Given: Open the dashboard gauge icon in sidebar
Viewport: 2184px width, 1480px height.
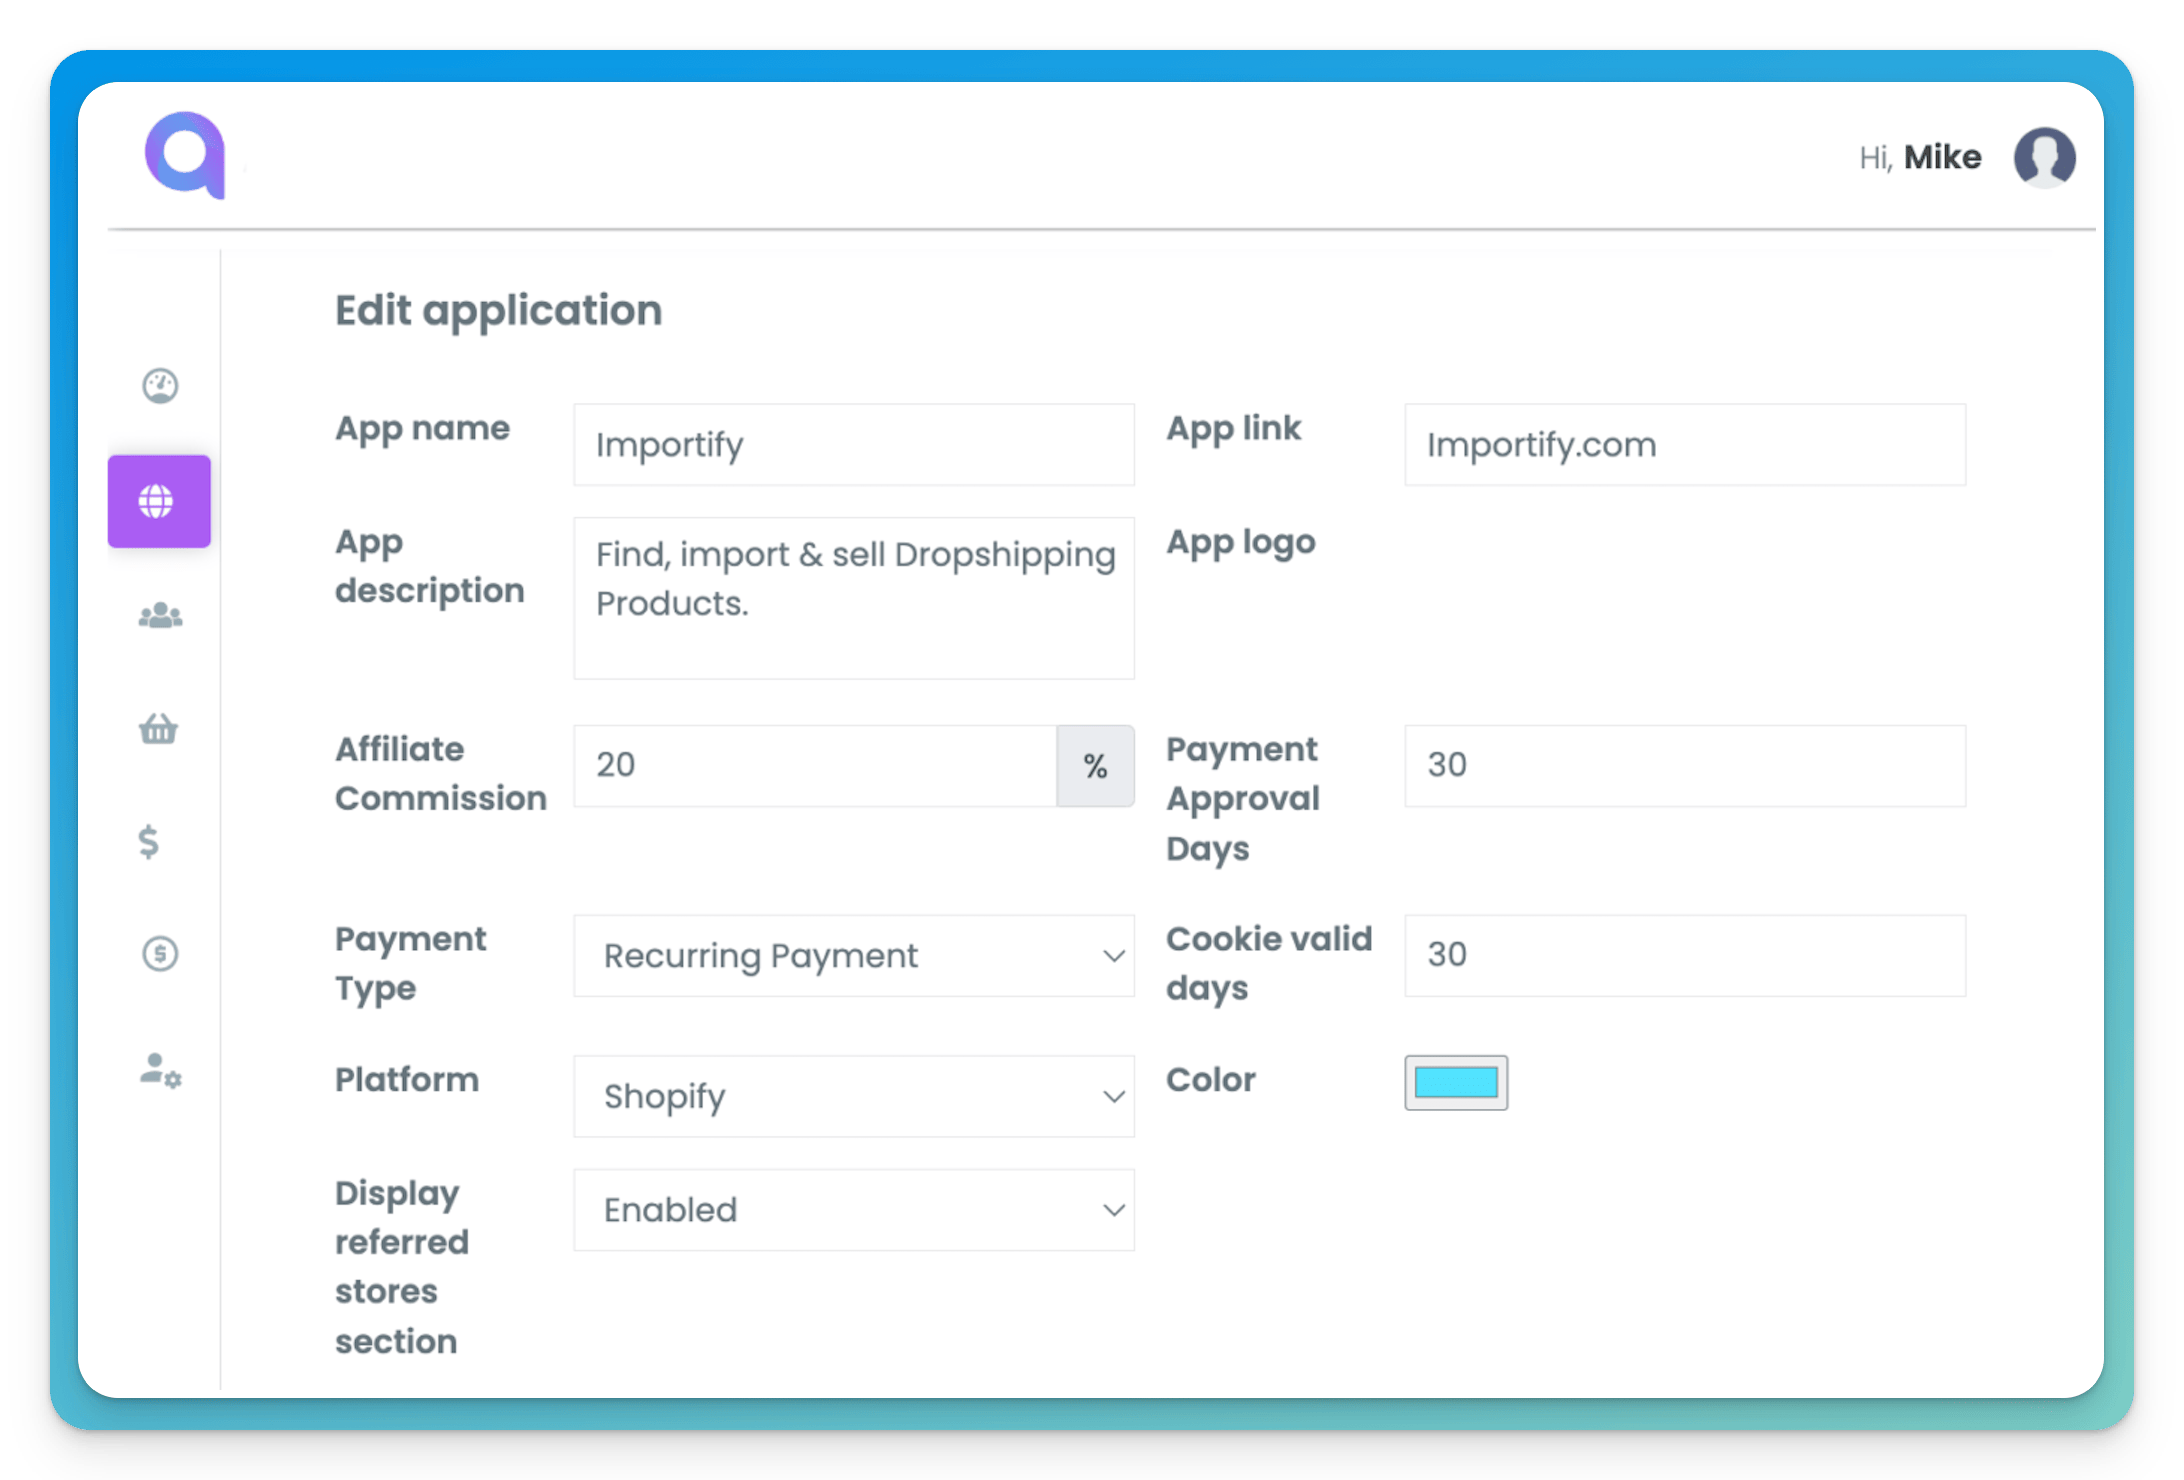Looking at the screenshot, I should coord(160,385).
